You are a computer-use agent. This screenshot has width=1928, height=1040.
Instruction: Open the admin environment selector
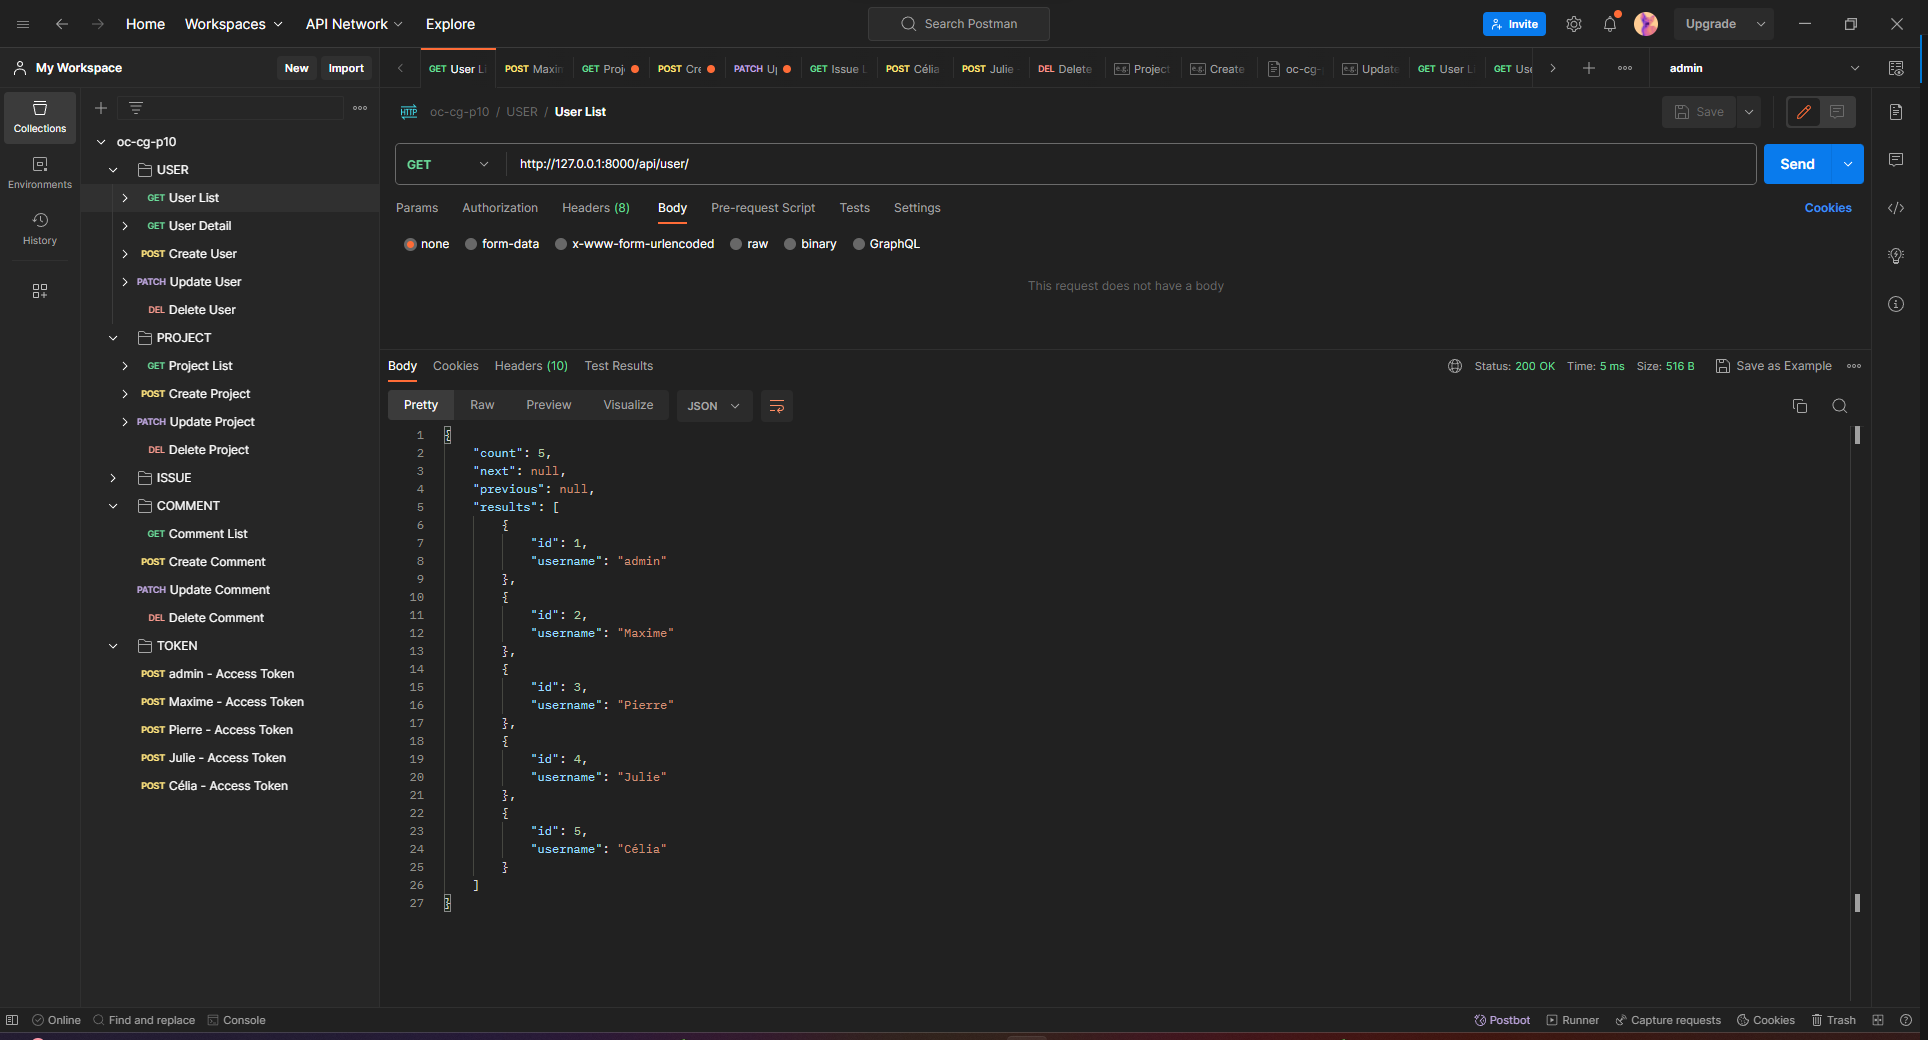tap(1763, 68)
